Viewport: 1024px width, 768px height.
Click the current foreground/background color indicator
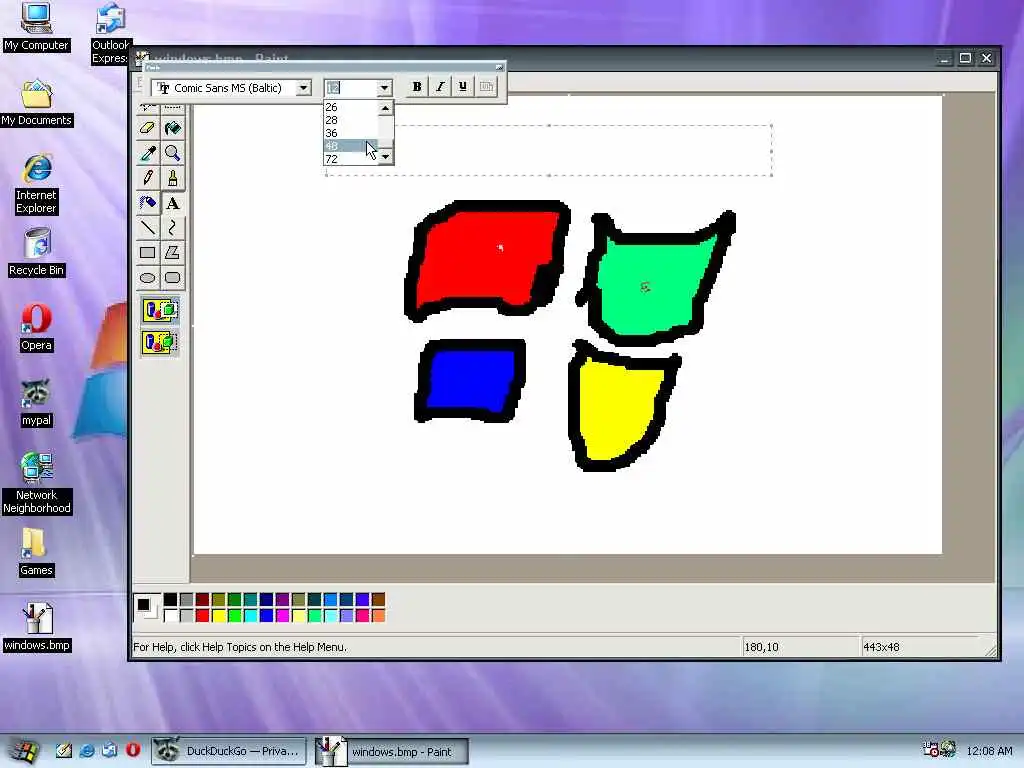coord(146,607)
